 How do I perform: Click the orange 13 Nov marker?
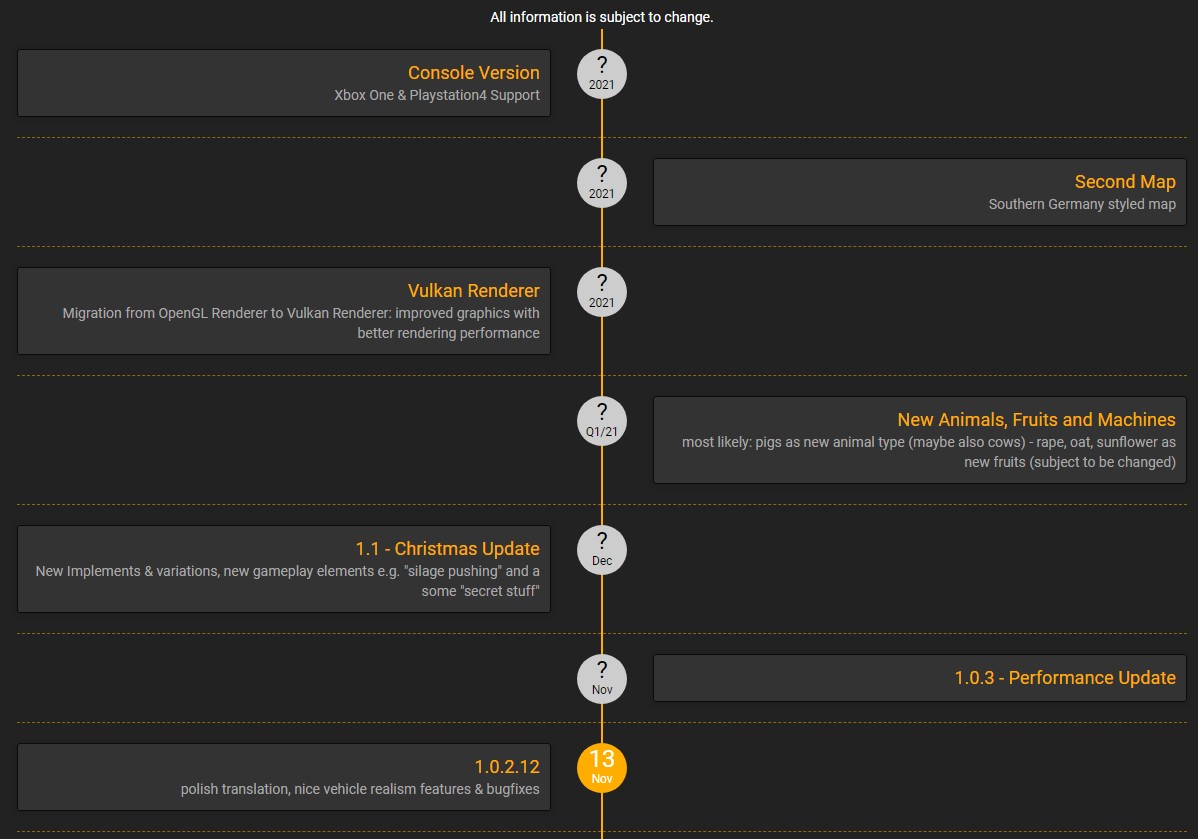tap(601, 768)
